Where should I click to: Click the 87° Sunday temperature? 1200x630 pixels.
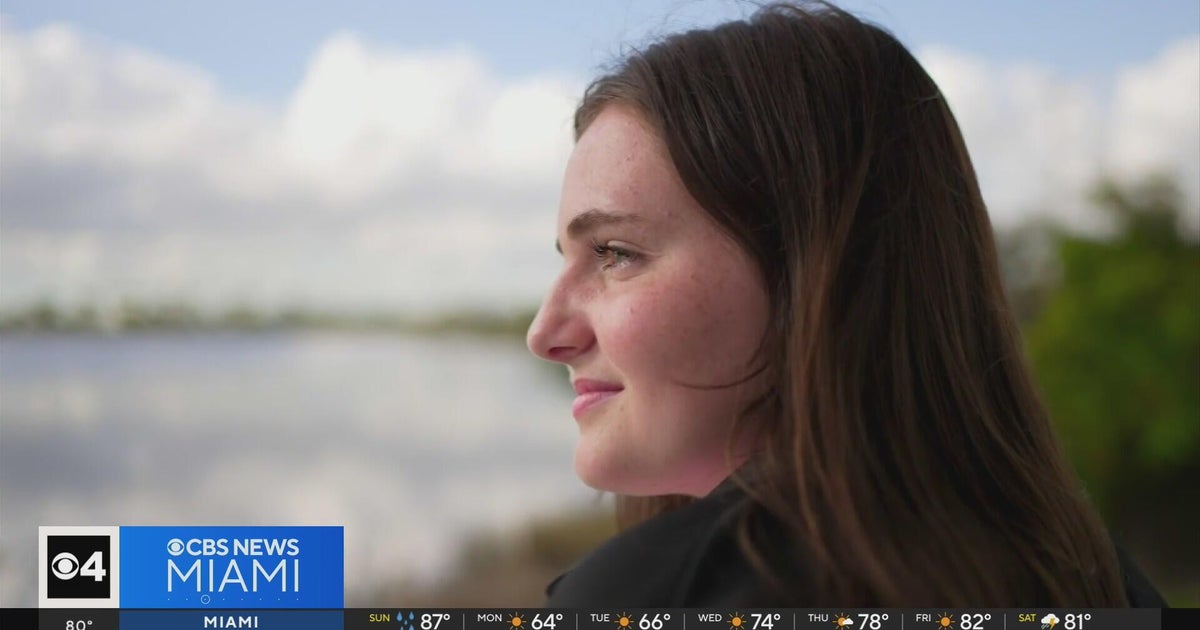pyautogui.click(x=435, y=621)
